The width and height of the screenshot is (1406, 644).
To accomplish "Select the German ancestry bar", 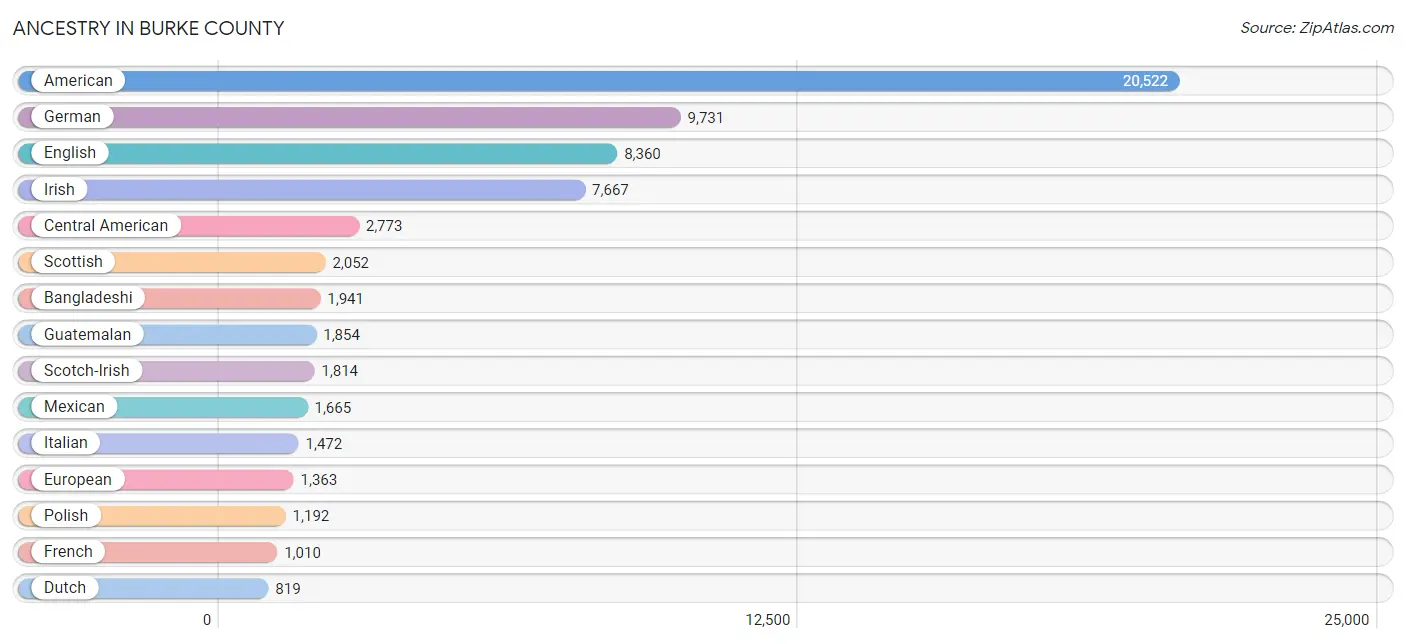I will pyautogui.click(x=349, y=117).
